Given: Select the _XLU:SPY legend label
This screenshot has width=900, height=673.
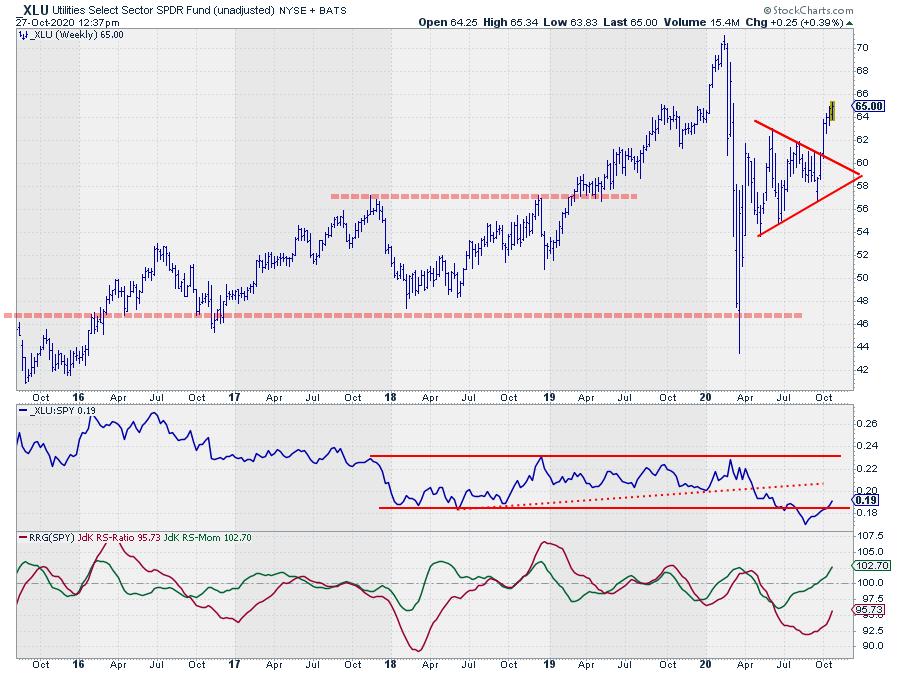Looking at the screenshot, I should pos(50,411).
